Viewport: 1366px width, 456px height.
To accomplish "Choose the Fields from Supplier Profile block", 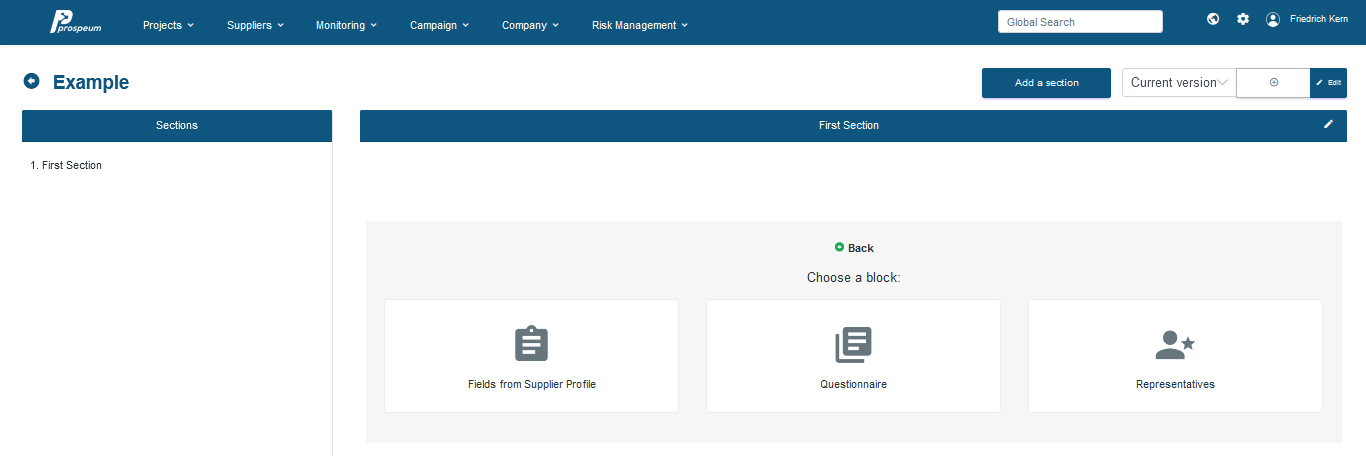I will click(x=531, y=356).
